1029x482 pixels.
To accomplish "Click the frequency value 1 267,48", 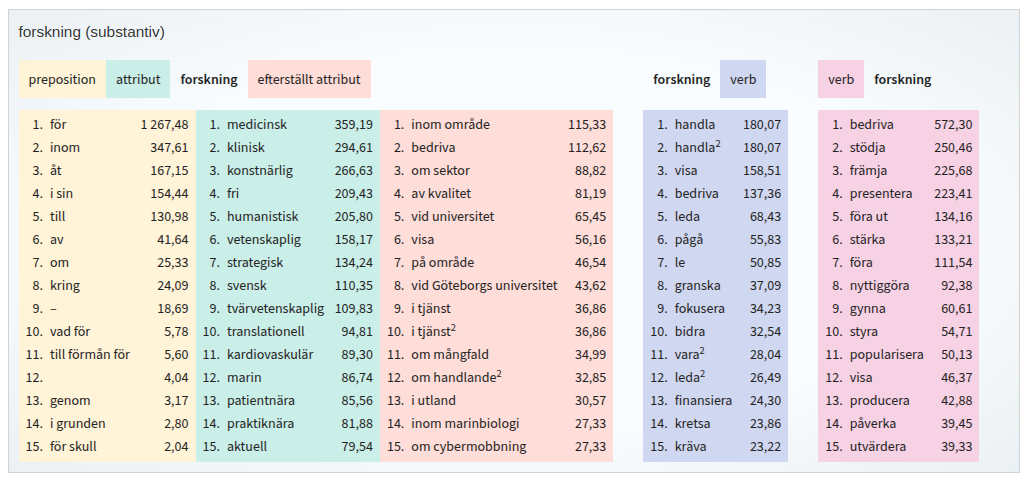I will tap(164, 125).
